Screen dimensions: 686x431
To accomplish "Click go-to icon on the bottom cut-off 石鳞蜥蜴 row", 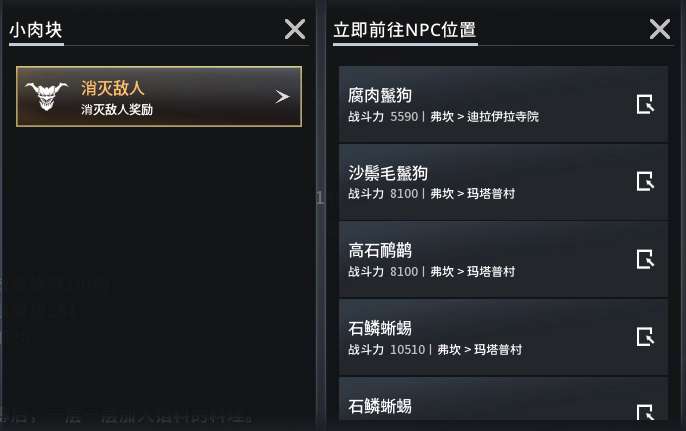I will tap(645, 411).
